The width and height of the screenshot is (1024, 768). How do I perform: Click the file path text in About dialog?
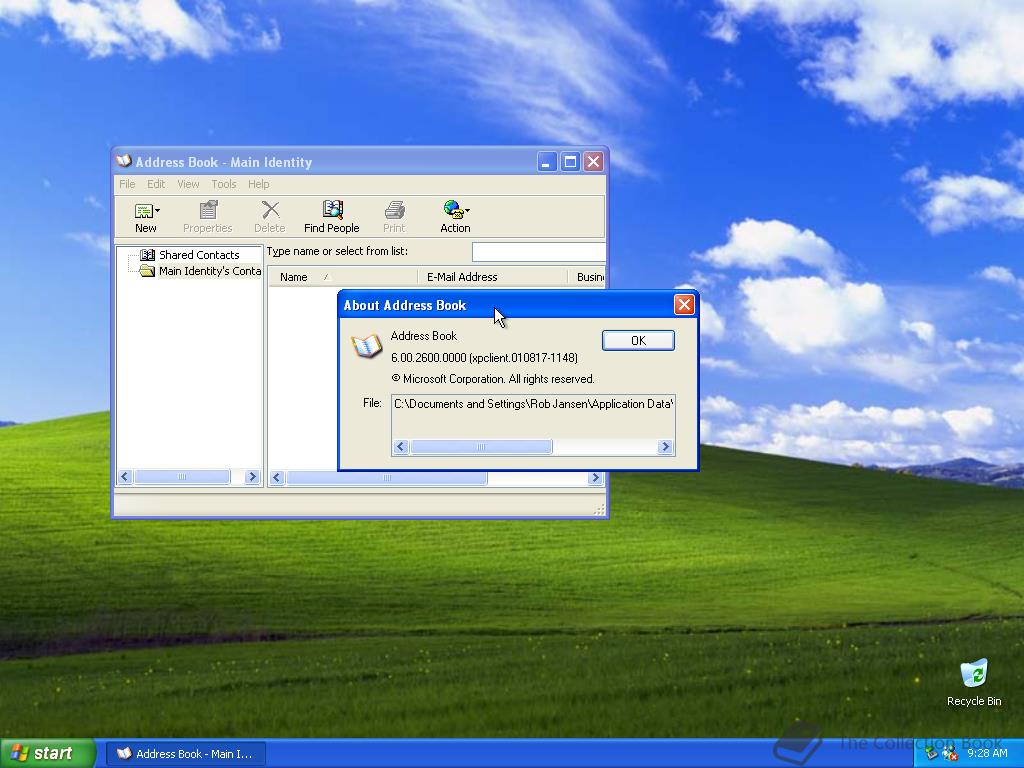tap(533, 404)
